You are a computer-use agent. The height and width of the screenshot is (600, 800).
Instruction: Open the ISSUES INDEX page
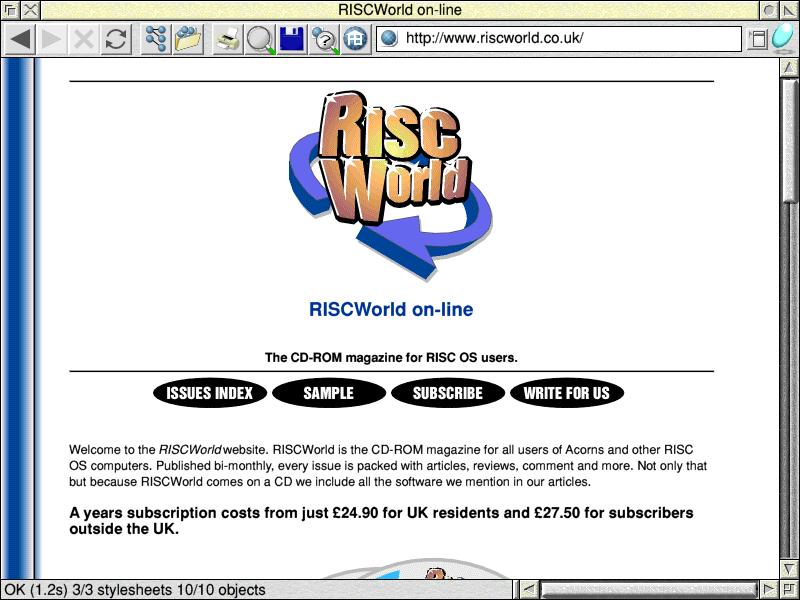[210, 393]
